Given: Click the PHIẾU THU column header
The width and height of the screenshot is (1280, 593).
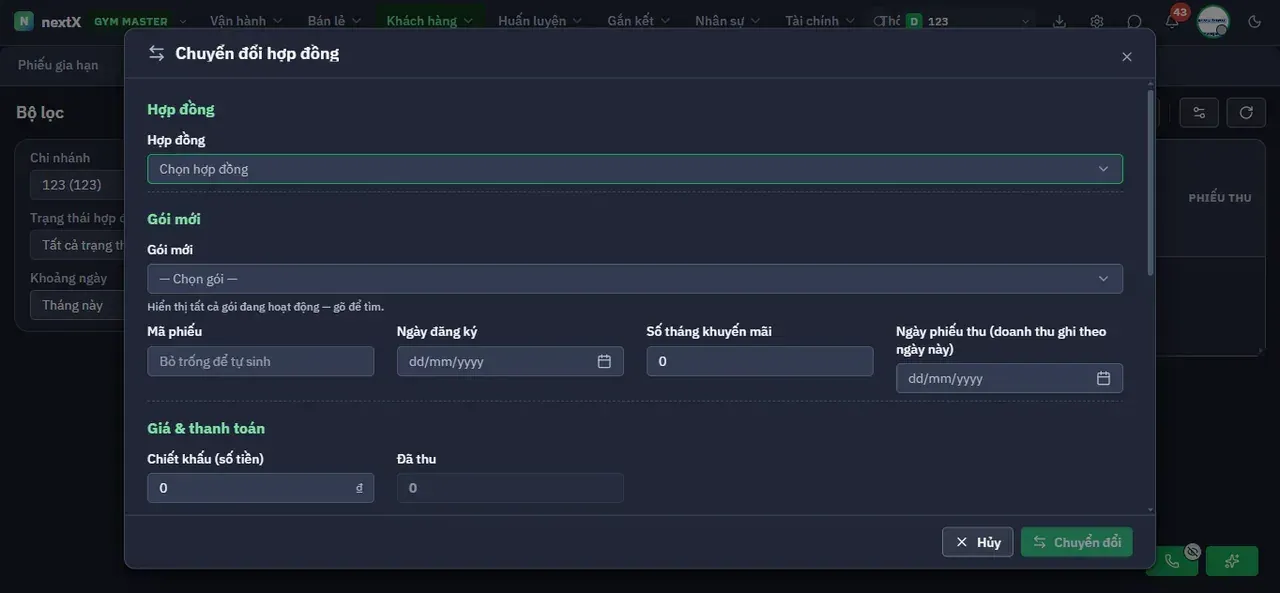Looking at the screenshot, I should click(1220, 198).
